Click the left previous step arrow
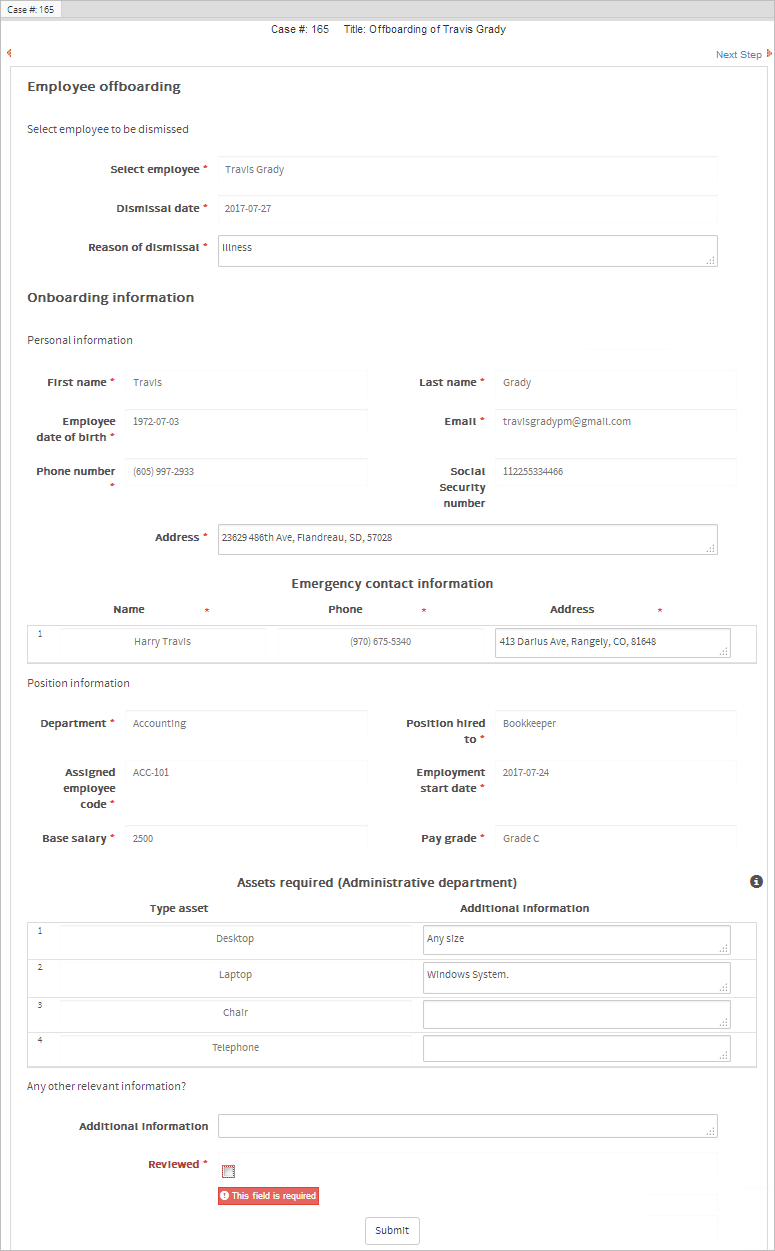This screenshot has height=1251, width=775. point(9,54)
